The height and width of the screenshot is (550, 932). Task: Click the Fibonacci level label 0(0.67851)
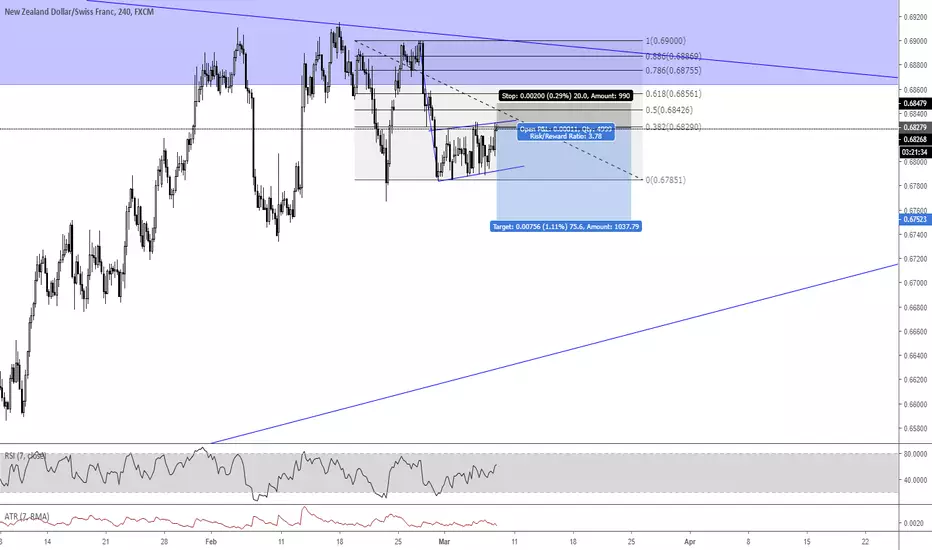point(666,180)
